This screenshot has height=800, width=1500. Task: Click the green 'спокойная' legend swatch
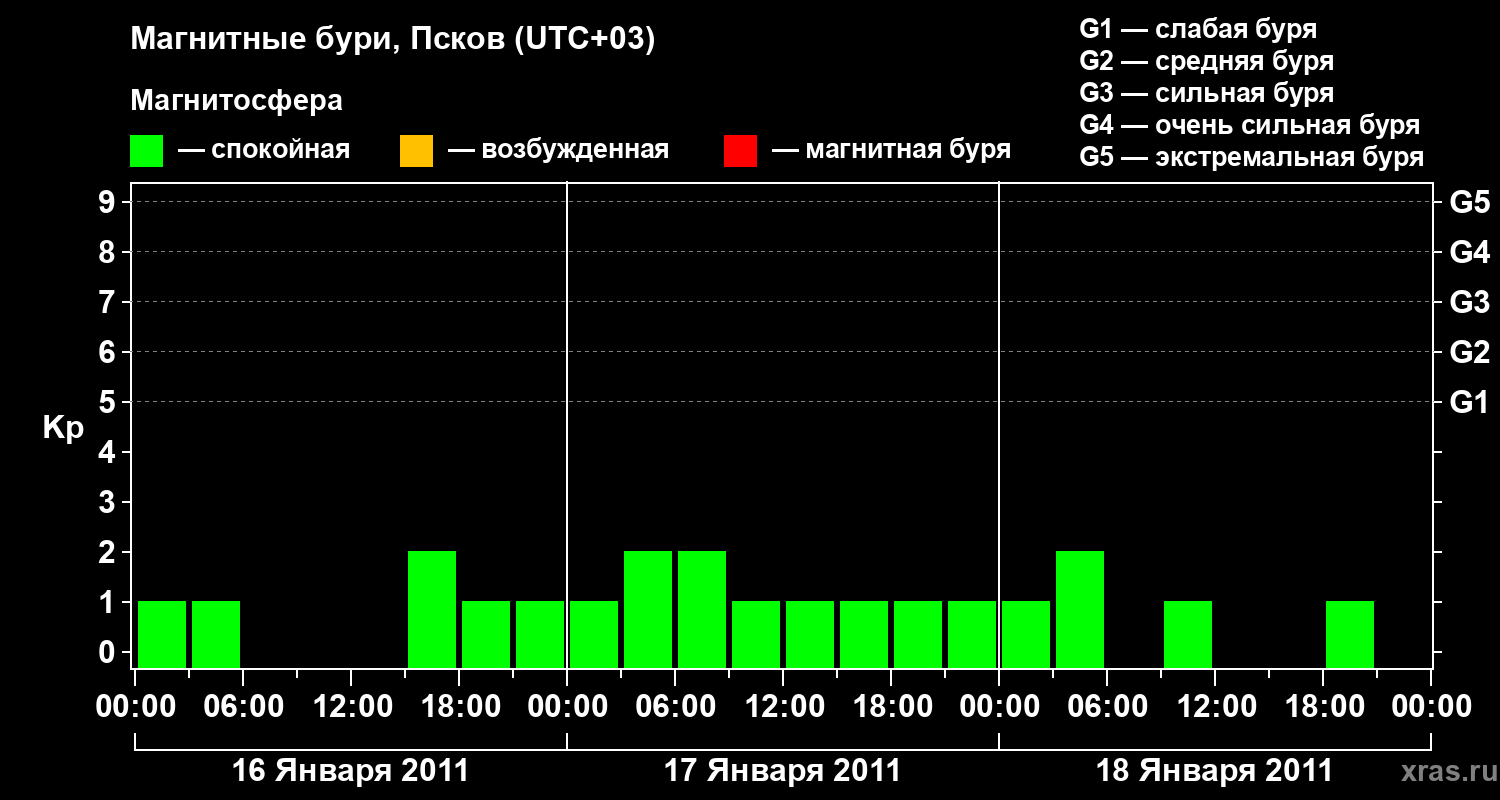click(147, 151)
